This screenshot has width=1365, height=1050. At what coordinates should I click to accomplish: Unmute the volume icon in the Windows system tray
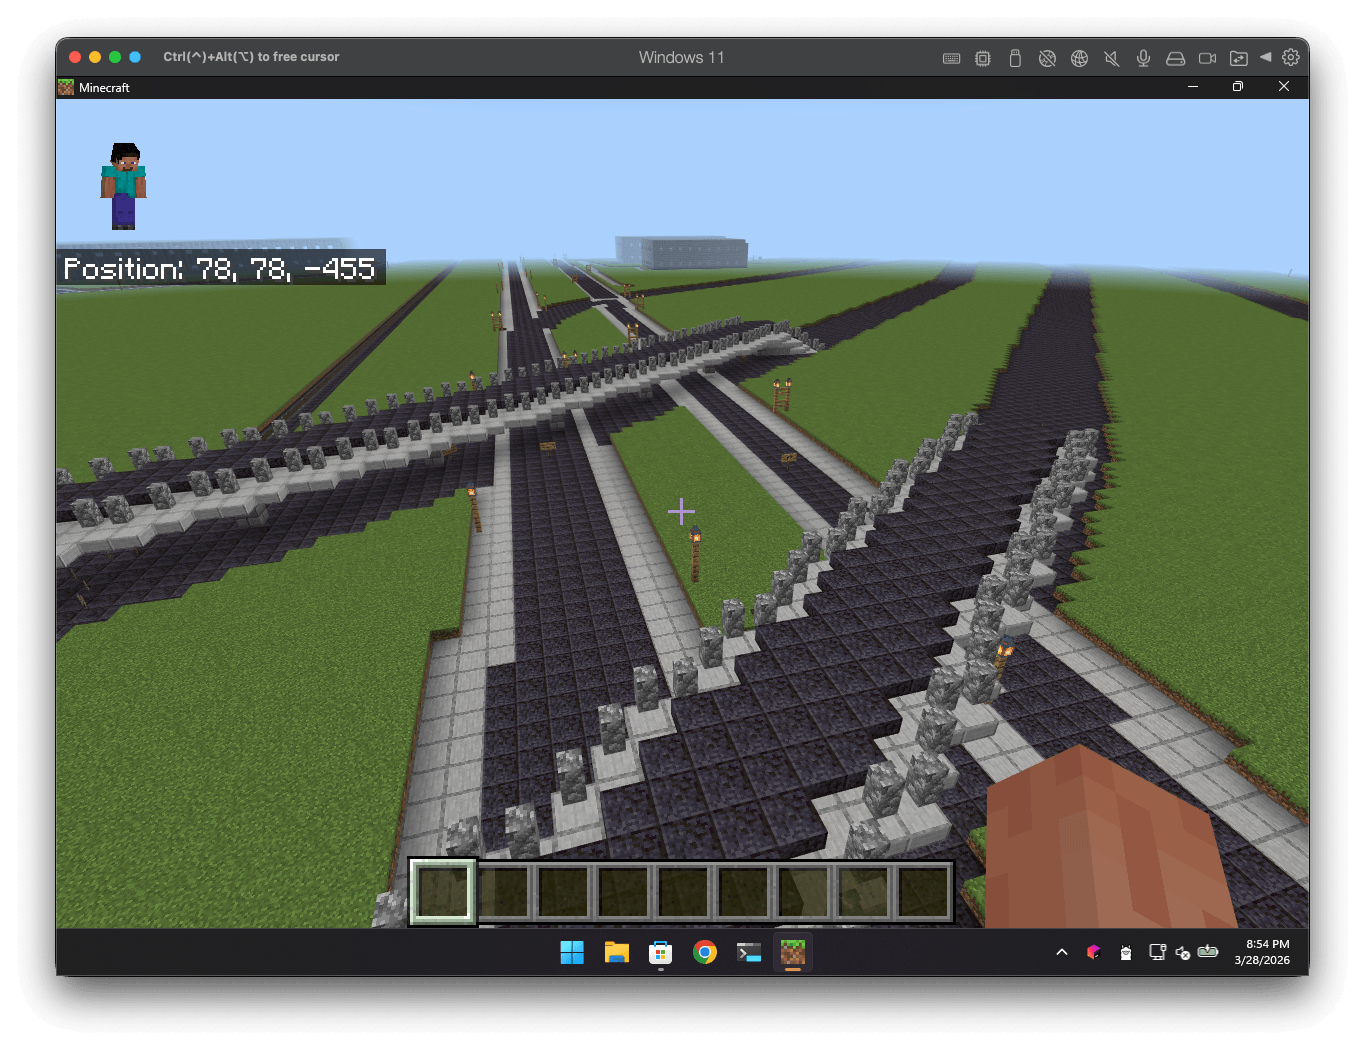(x=1183, y=953)
